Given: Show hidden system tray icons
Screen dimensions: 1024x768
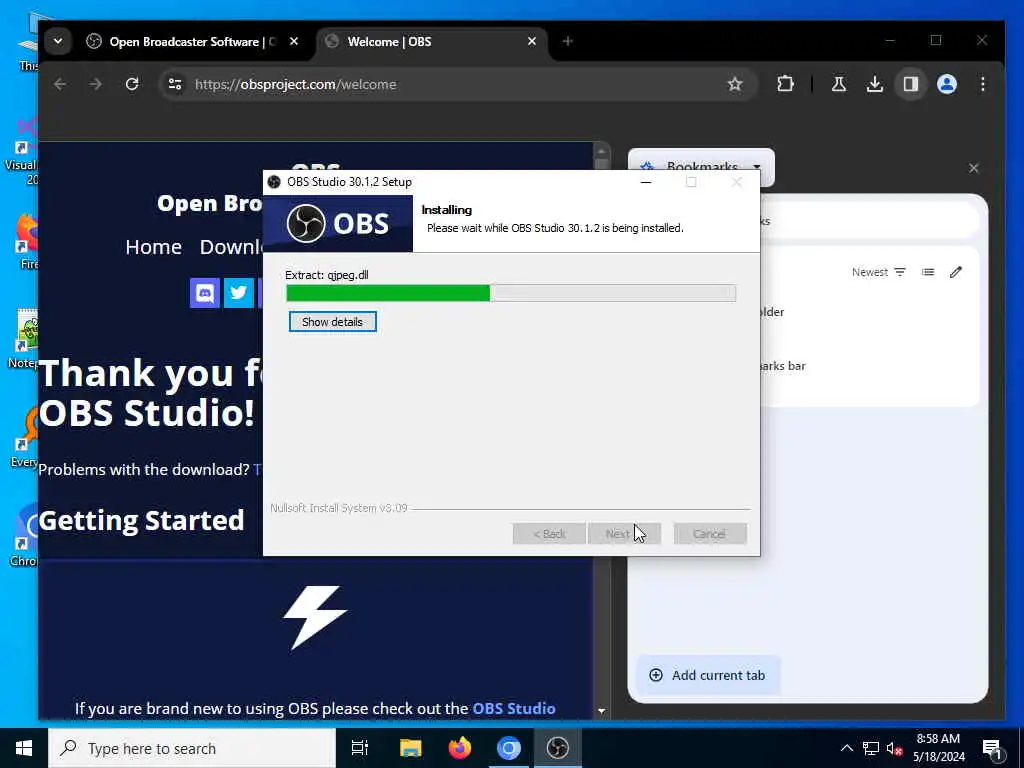Looking at the screenshot, I should [846, 748].
